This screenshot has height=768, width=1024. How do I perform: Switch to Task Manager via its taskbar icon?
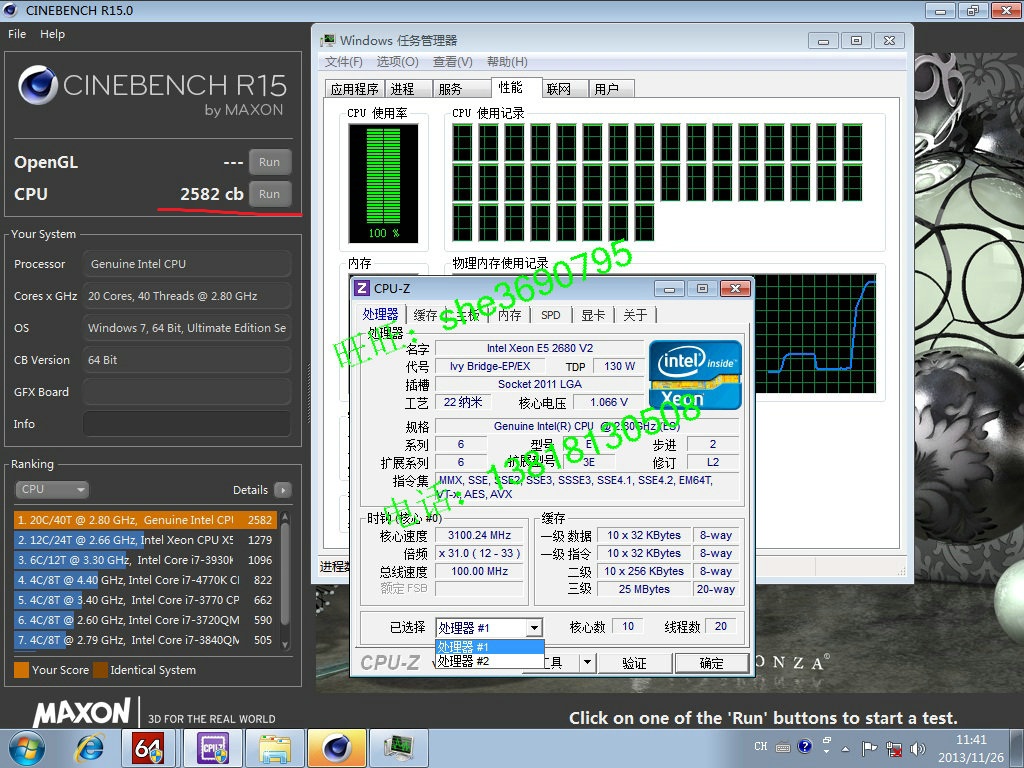pos(398,748)
